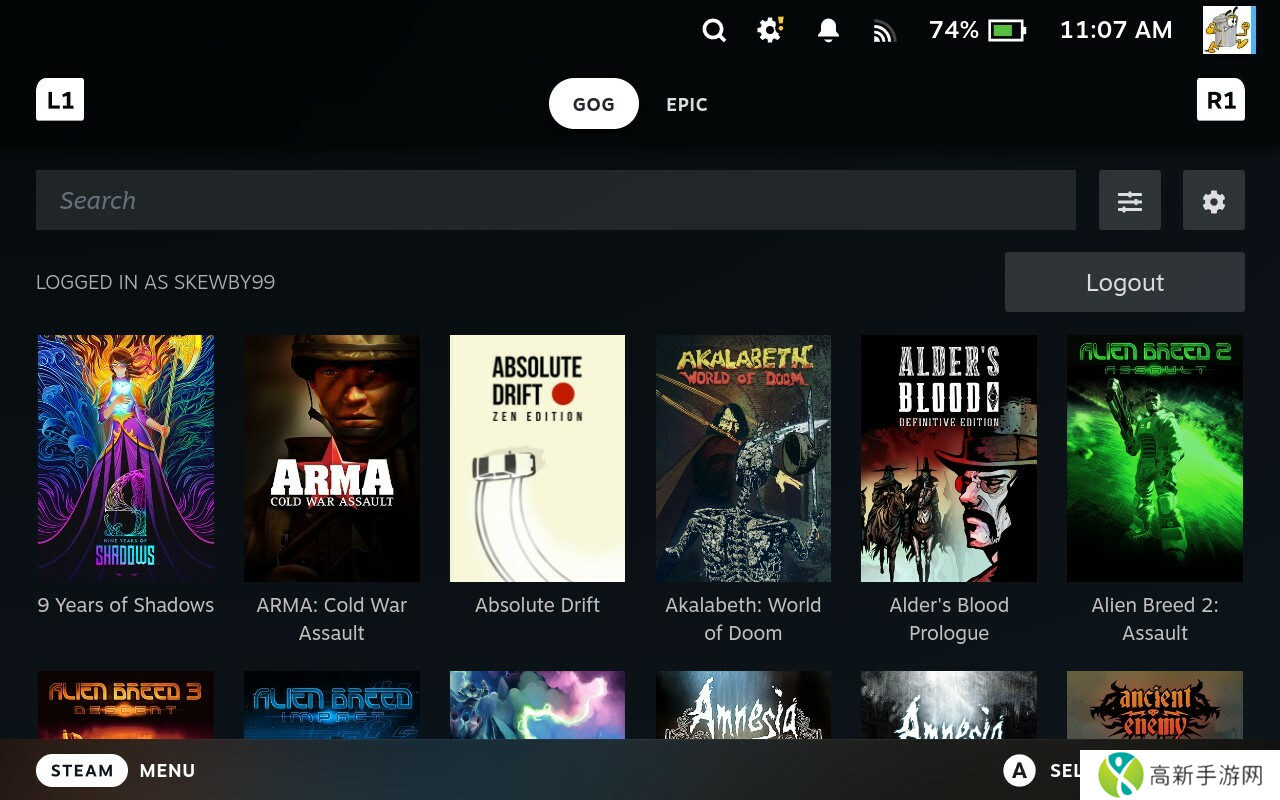Click the battery indicator icon
The width and height of the screenshot is (1280, 800).
[1006, 31]
